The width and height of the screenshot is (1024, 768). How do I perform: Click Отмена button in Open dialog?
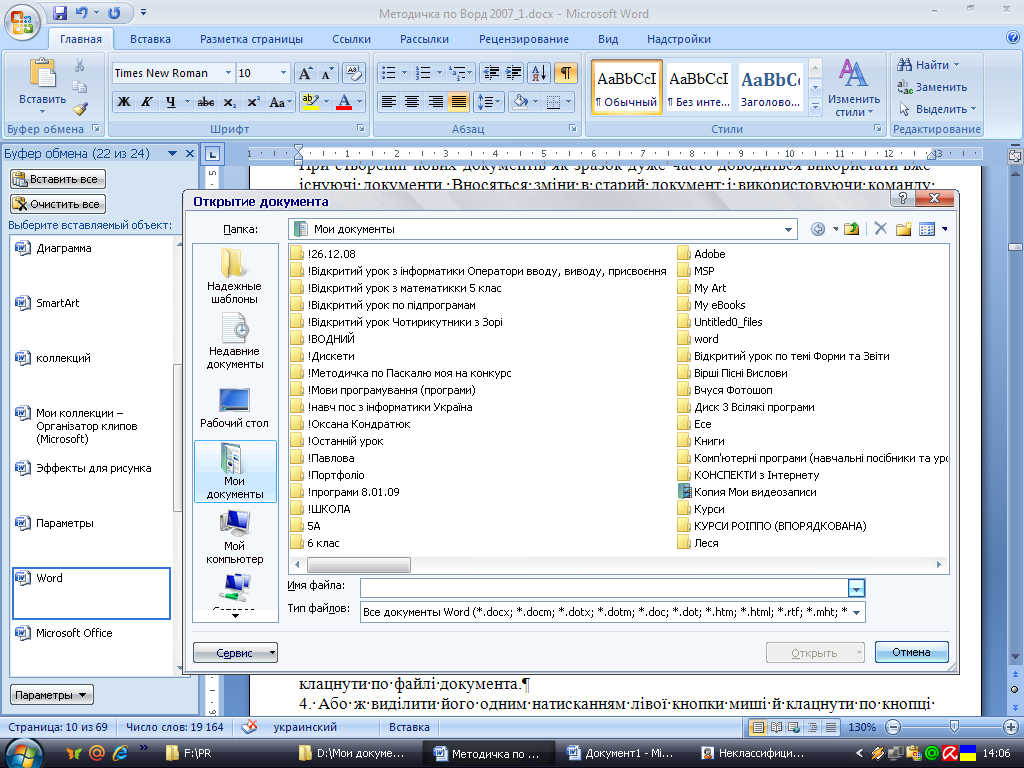(911, 652)
